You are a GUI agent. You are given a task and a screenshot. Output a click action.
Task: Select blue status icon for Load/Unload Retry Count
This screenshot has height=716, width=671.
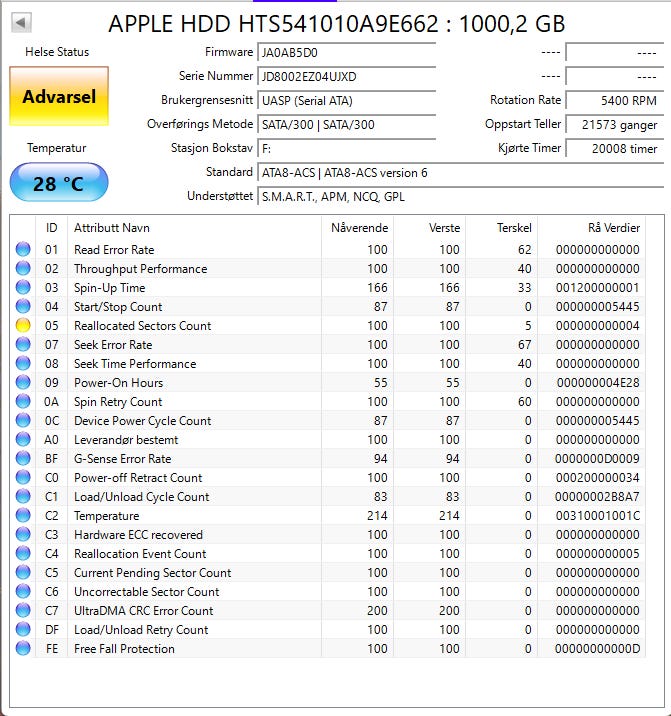tap(23, 629)
